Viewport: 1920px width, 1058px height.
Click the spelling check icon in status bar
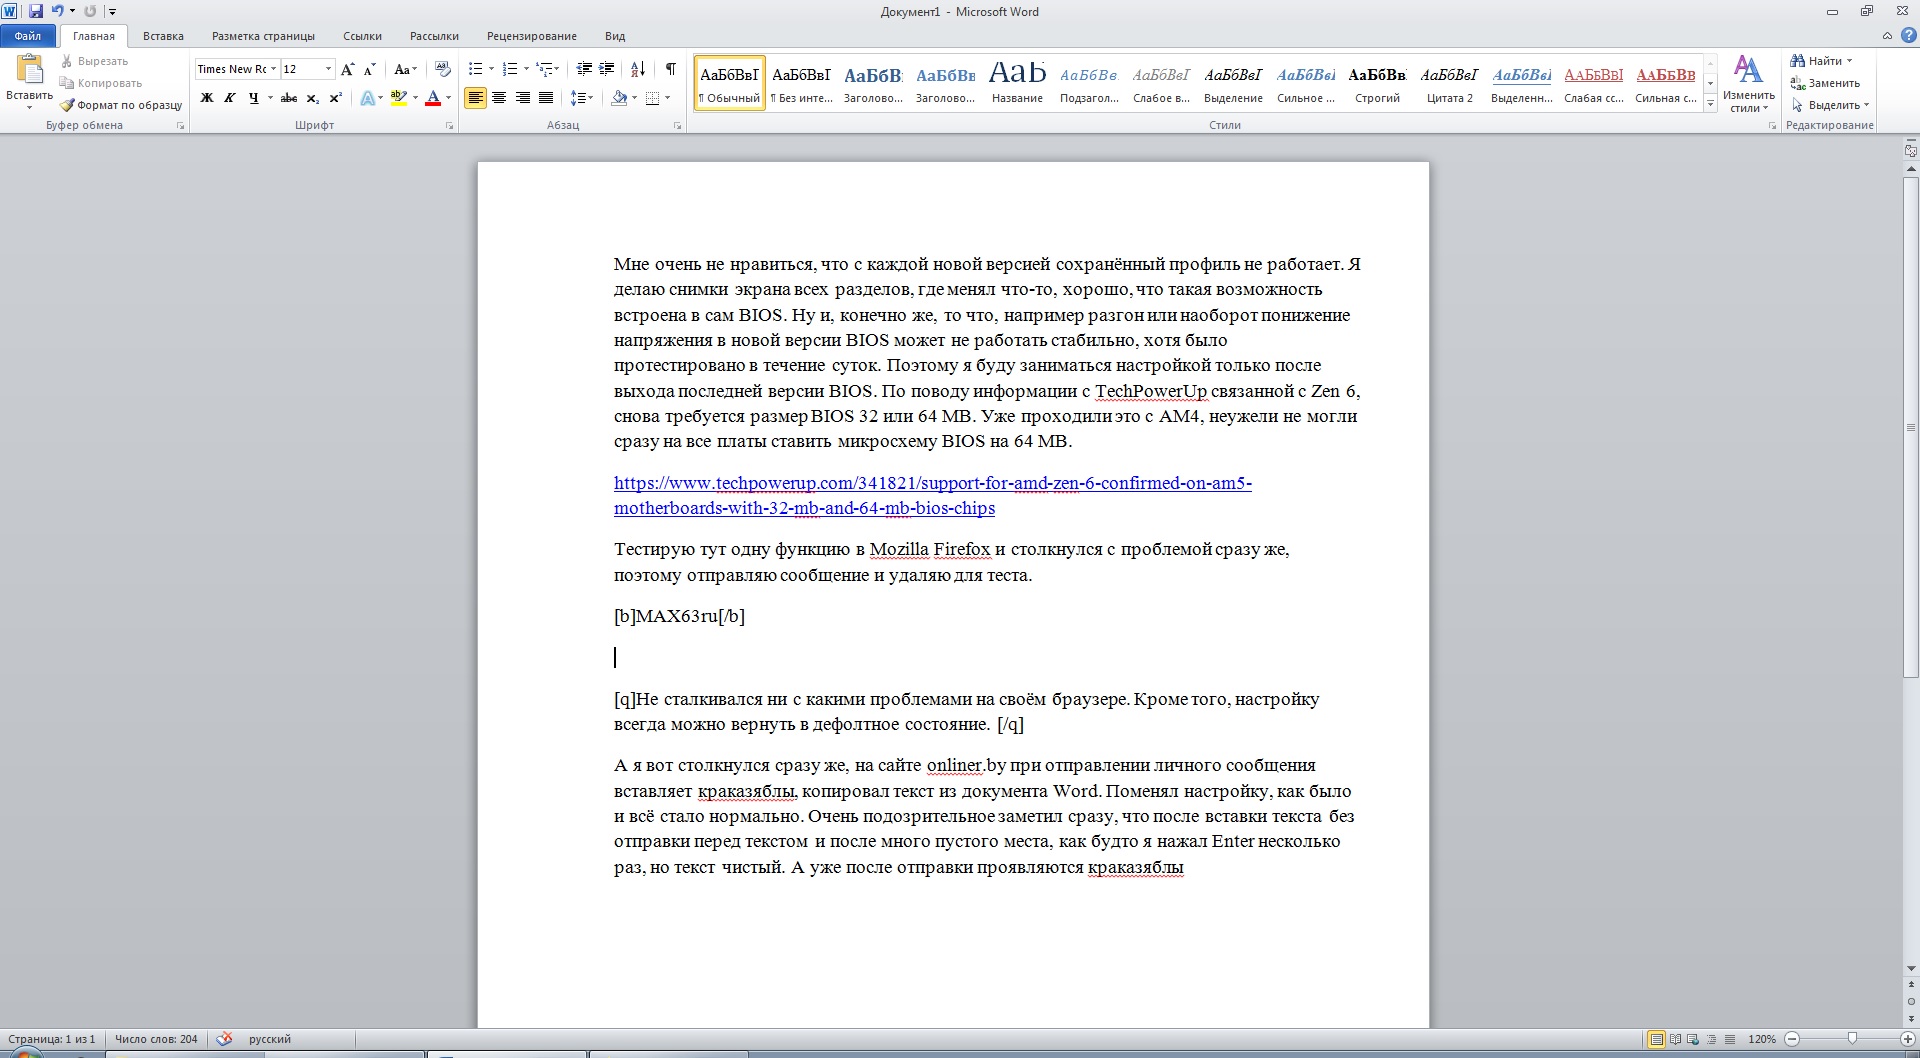point(224,1039)
